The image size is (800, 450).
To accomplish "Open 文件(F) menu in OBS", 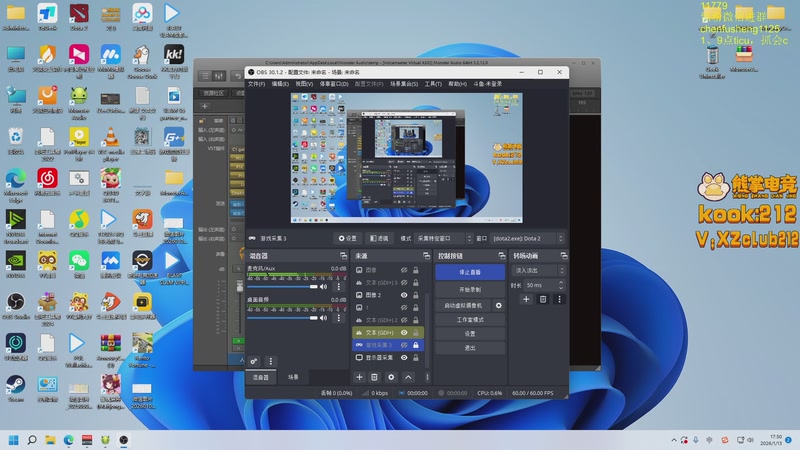I will tap(256, 84).
